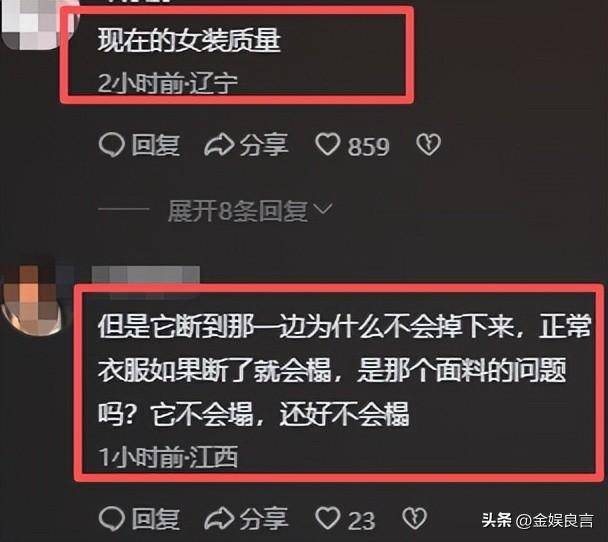Click the share arrow icon under Liaoning comment
The width and height of the screenshot is (608, 542).
(x=219, y=145)
